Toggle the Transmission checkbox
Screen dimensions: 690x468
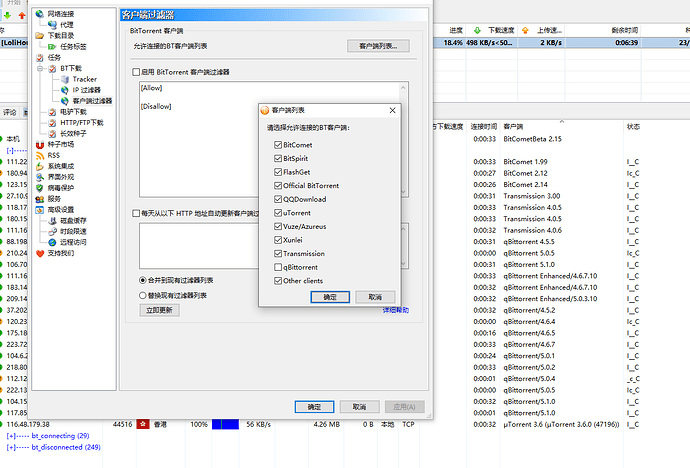click(x=278, y=254)
